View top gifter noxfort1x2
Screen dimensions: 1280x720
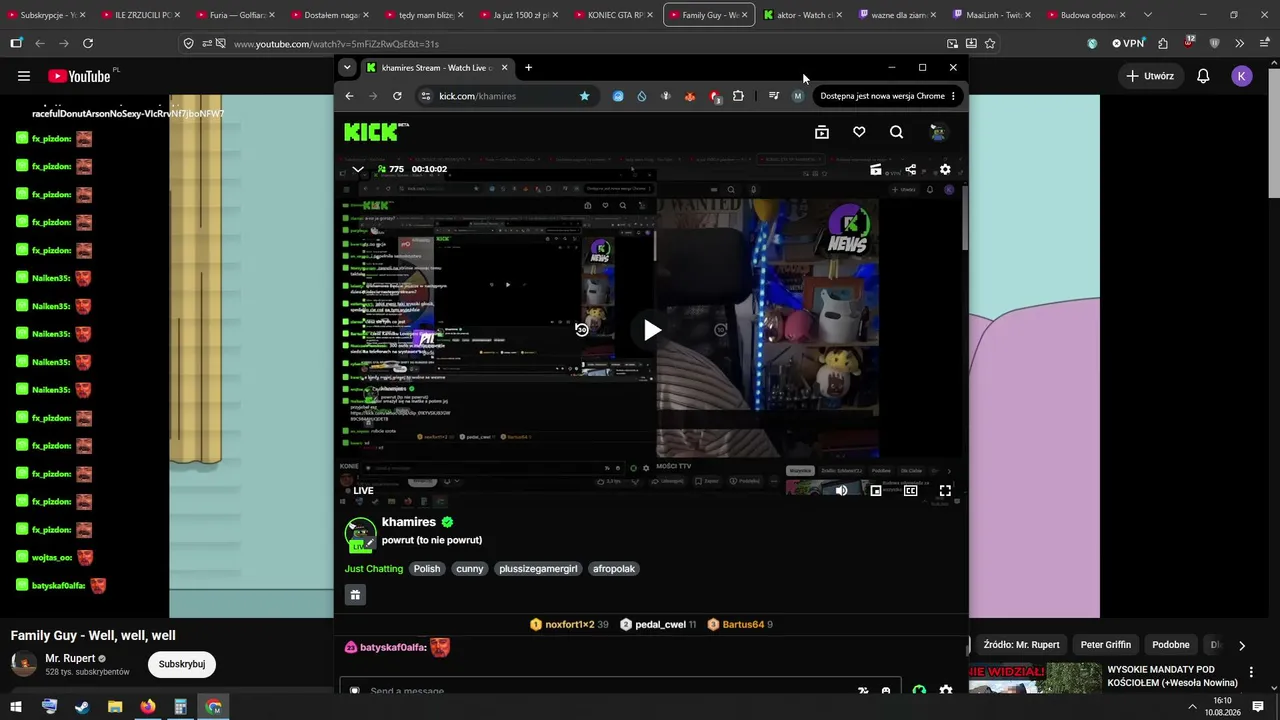click(x=569, y=624)
